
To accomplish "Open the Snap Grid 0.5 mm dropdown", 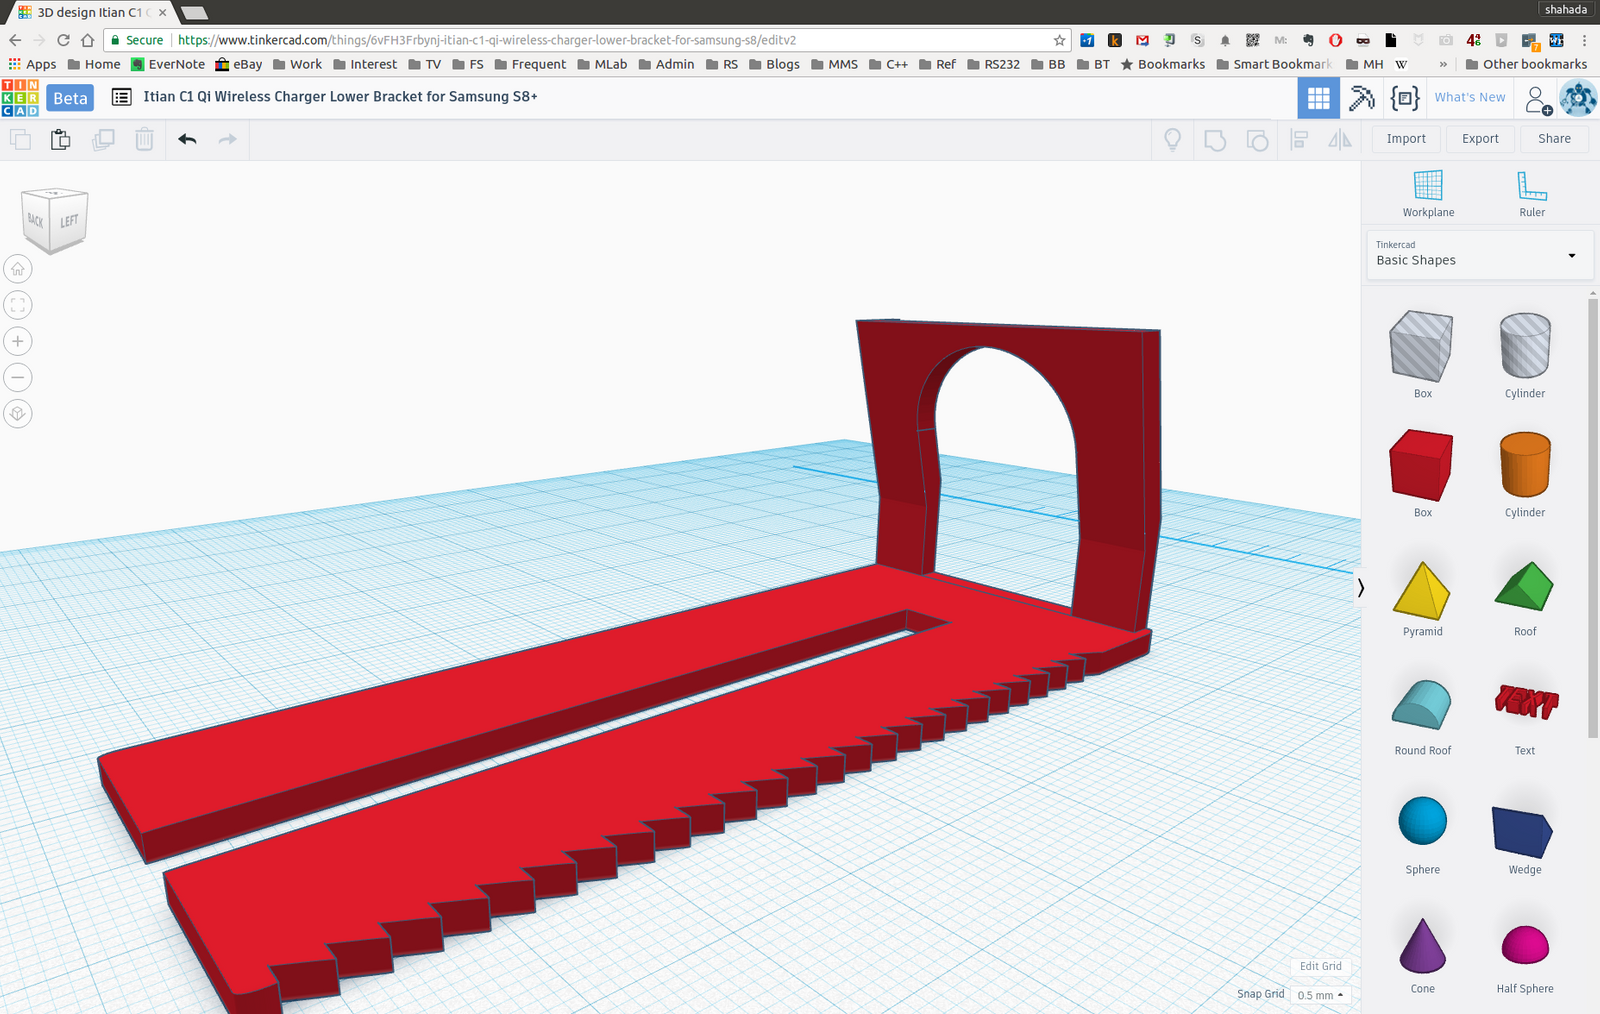I will 1320,995.
